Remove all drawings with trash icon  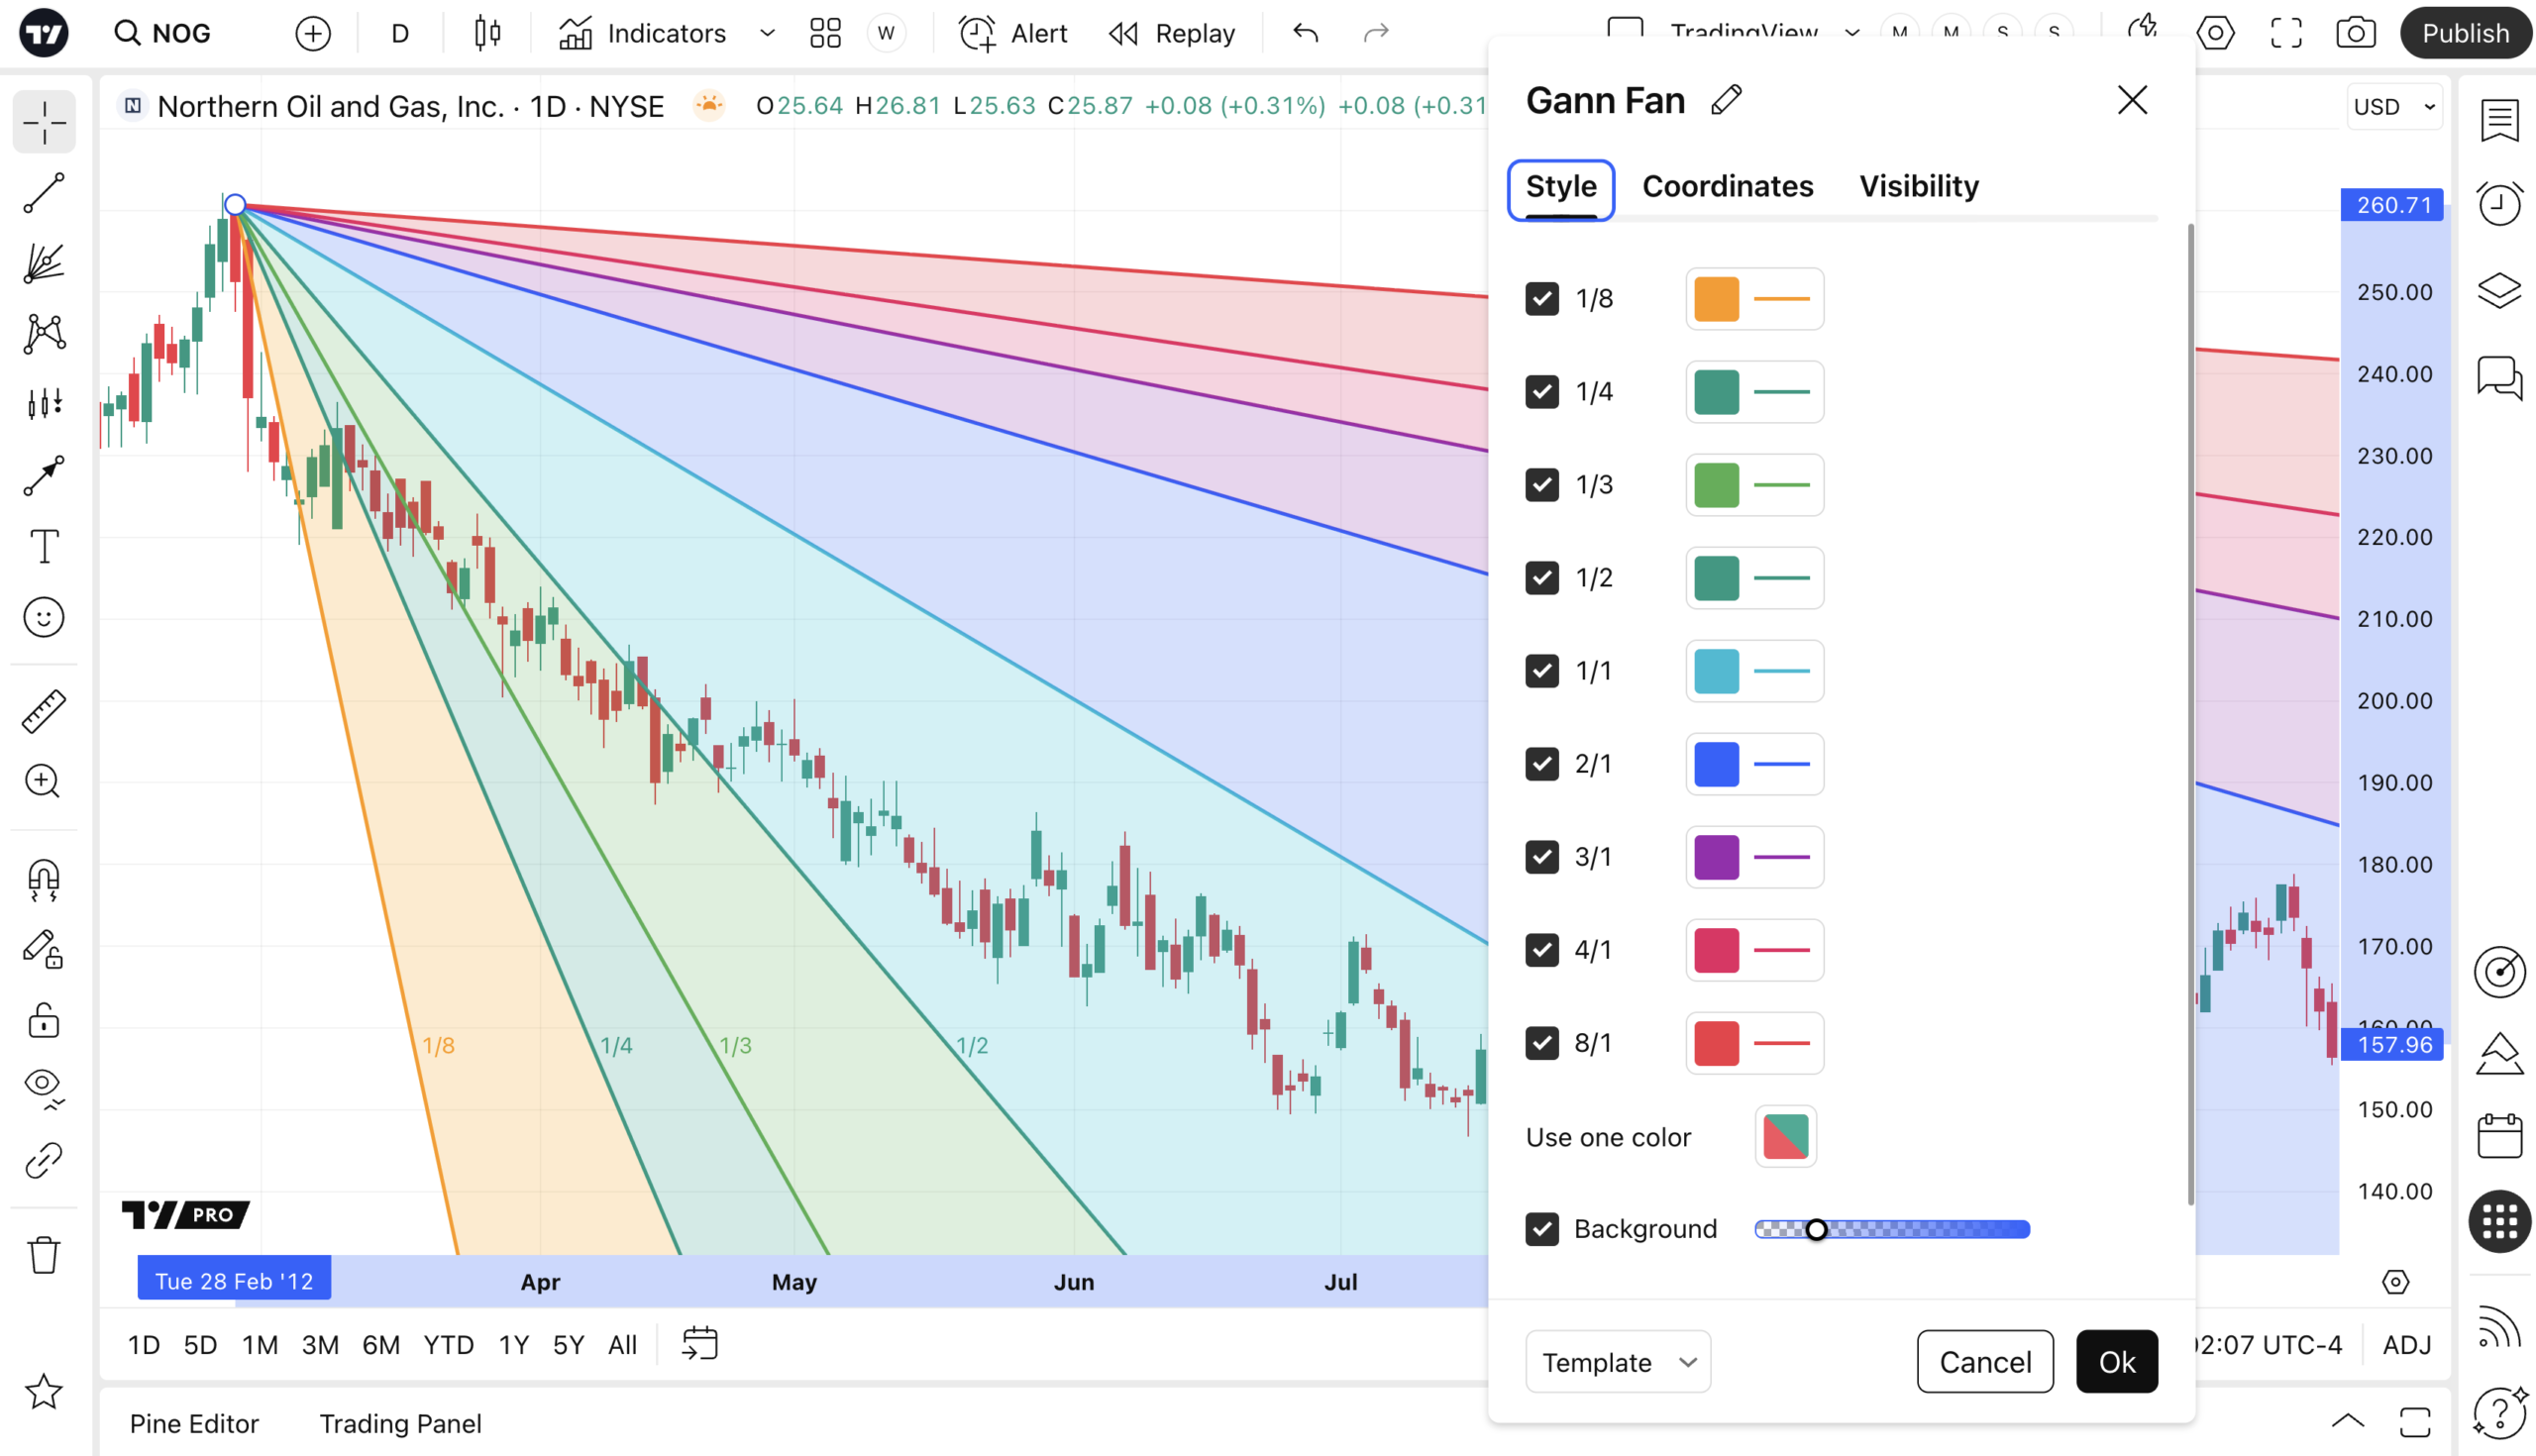(43, 1254)
